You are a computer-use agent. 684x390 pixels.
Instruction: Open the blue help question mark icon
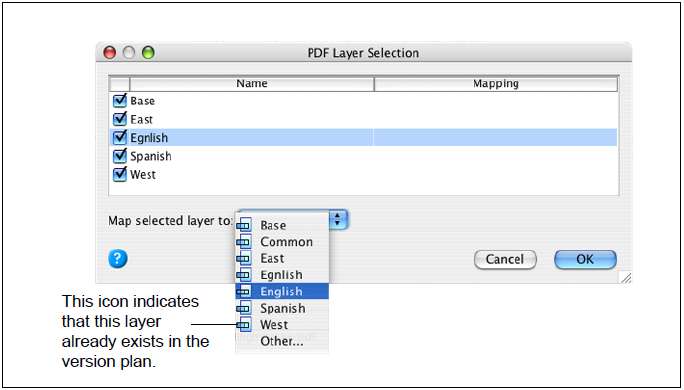point(118,259)
